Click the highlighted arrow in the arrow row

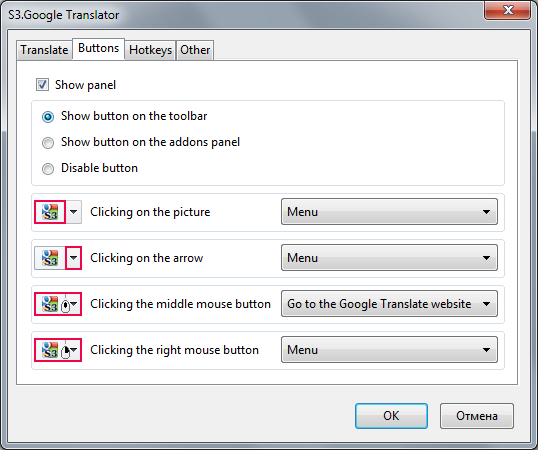click(73, 258)
